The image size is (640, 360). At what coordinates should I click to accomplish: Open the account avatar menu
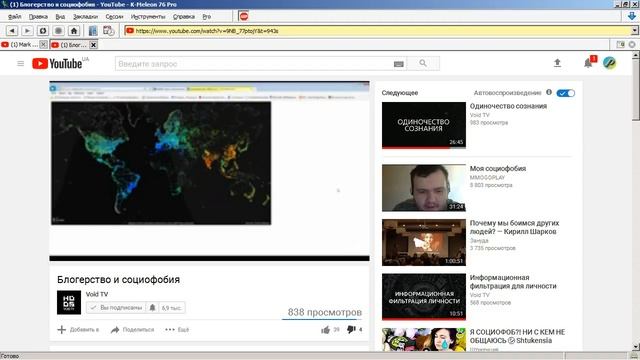(609, 63)
